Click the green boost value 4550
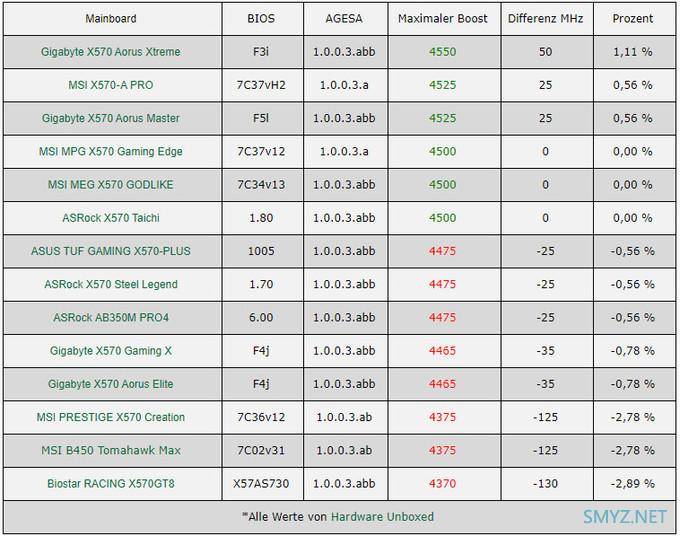Image resolution: width=680 pixels, height=536 pixels. 443,52
